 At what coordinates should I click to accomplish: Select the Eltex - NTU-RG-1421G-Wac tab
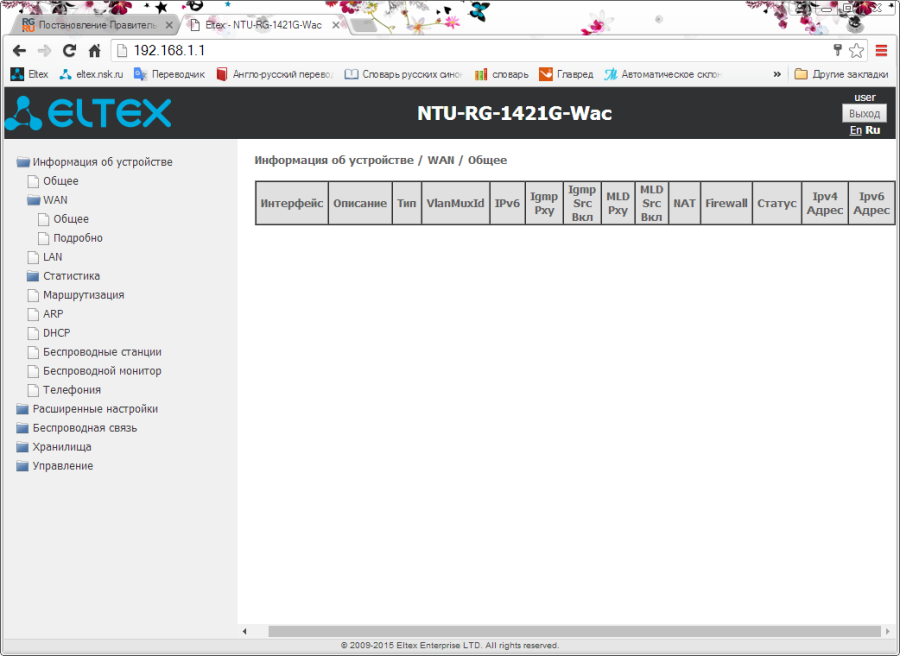(x=263, y=25)
